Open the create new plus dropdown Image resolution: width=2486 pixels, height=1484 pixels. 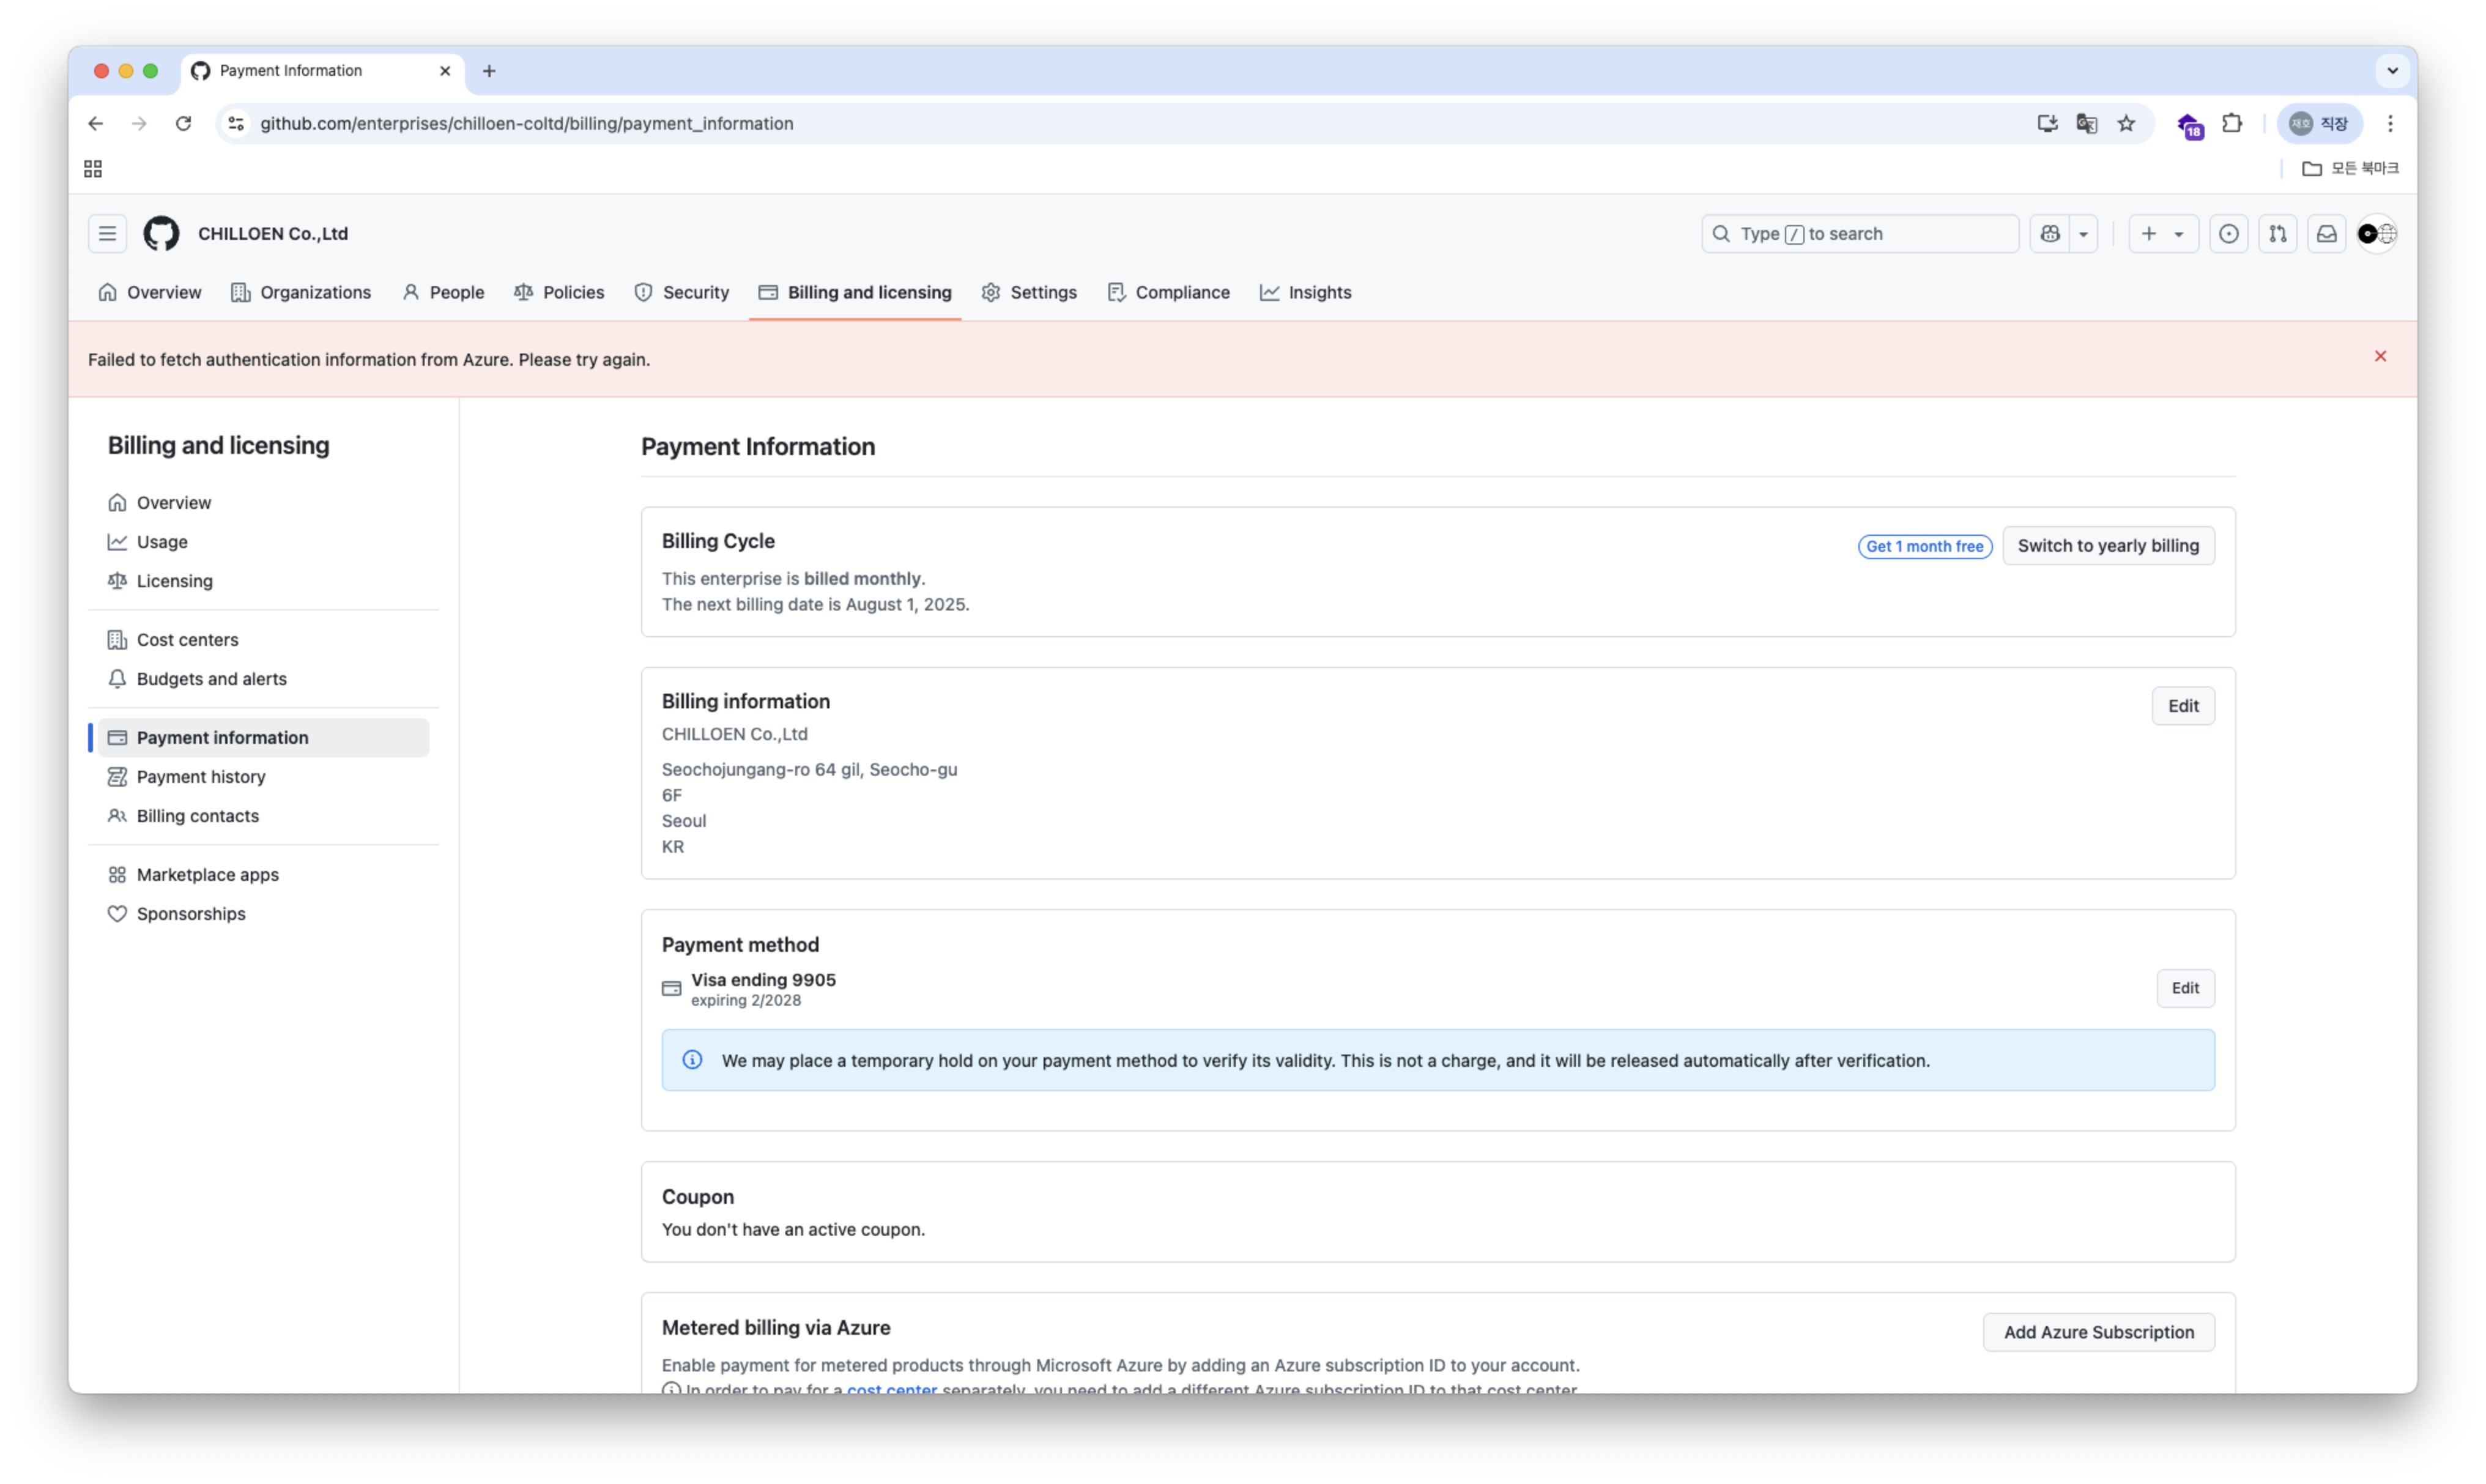[x=2163, y=233]
